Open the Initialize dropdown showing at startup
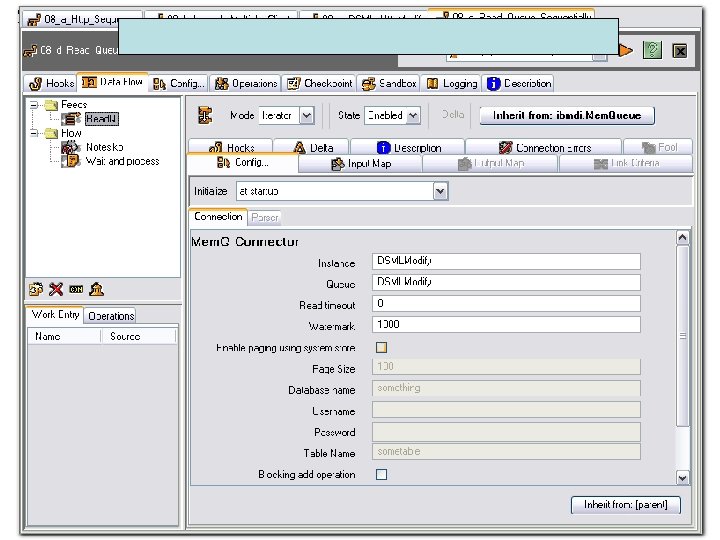720x540 pixels. [x=440, y=191]
